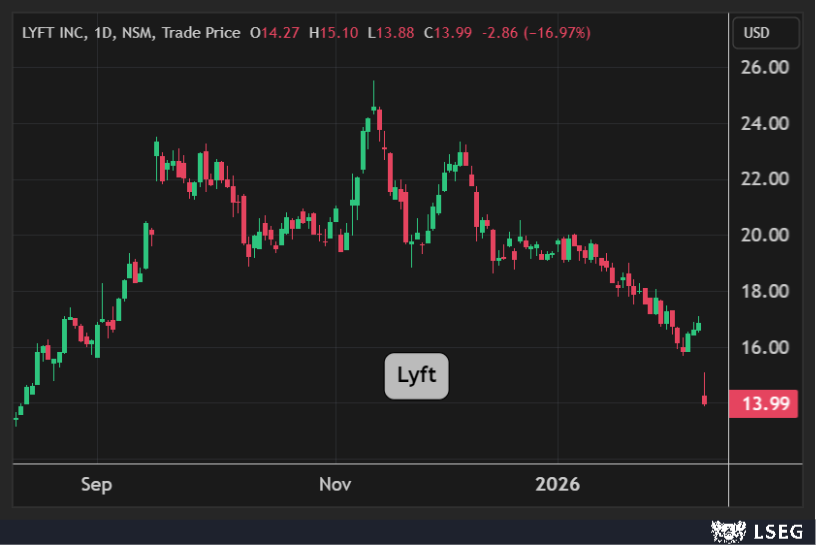816x545 pixels.
Task: Click the -2.86 (−16.97%) change text
Action: pyautogui.click(x=536, y=33)
